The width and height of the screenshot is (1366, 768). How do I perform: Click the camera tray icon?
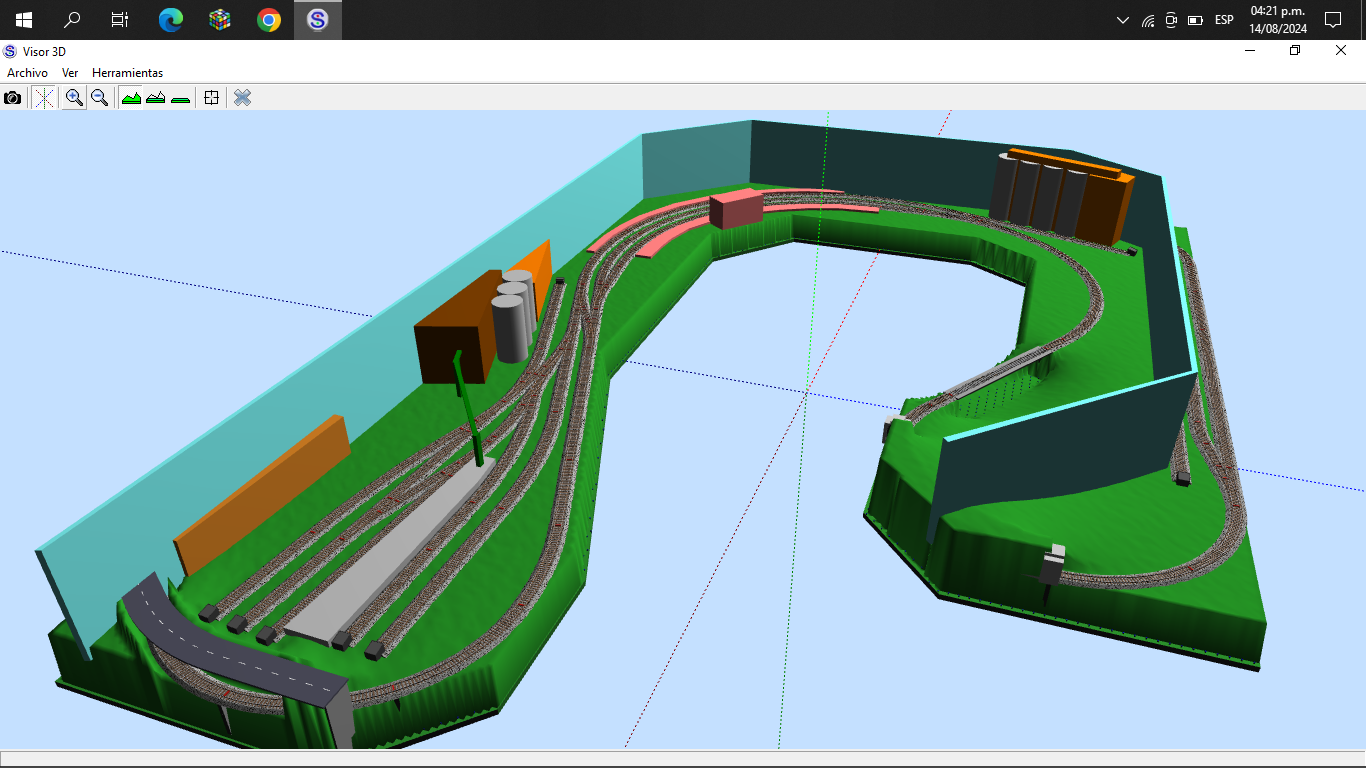[x=1171, y=20]
